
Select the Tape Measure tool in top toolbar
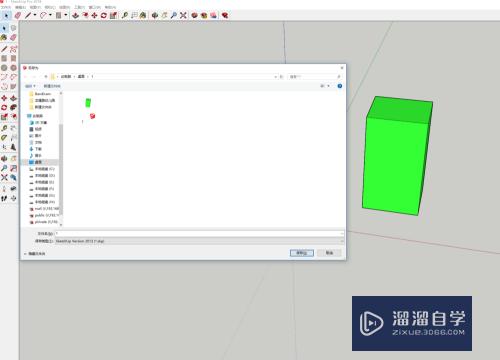pos(125,15)
